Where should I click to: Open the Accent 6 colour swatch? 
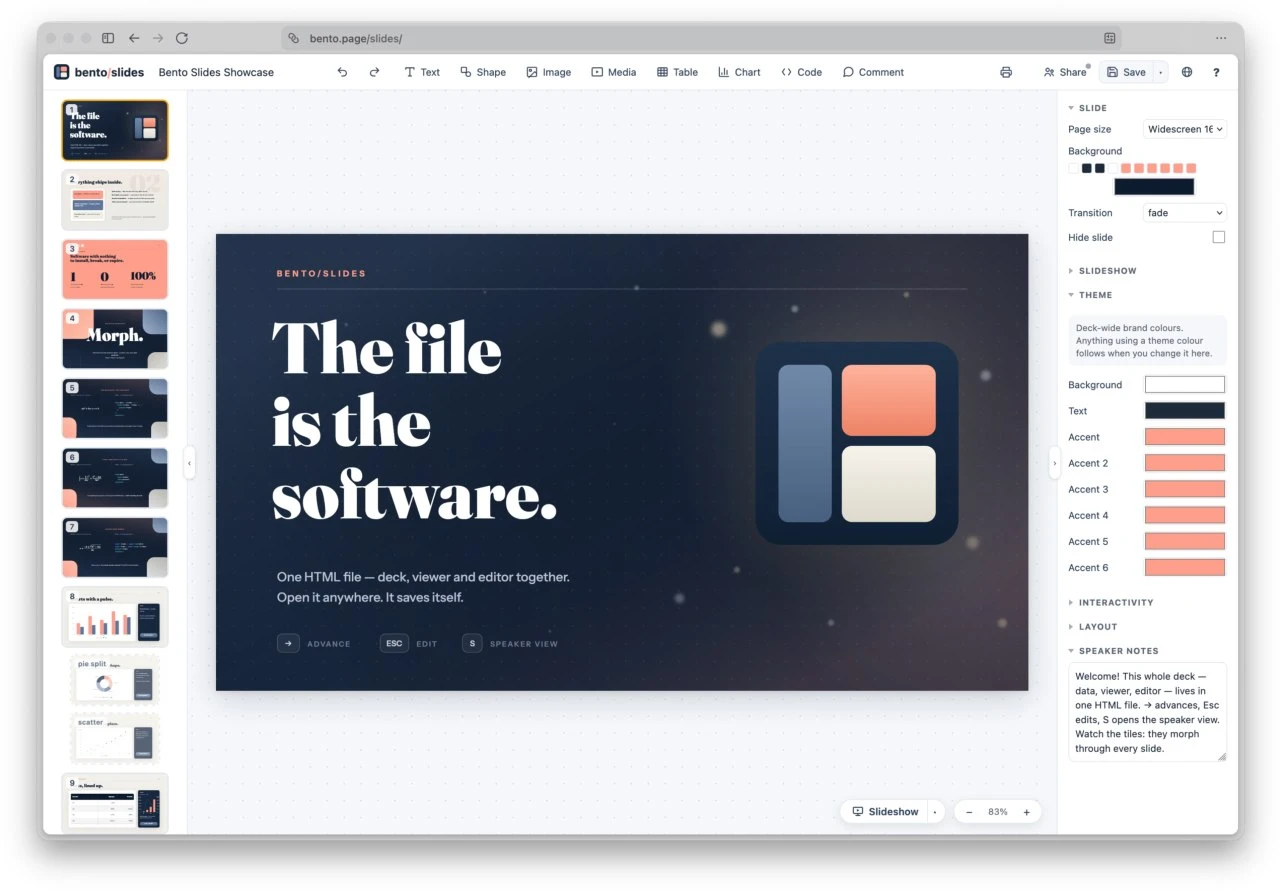point(1185,567)
